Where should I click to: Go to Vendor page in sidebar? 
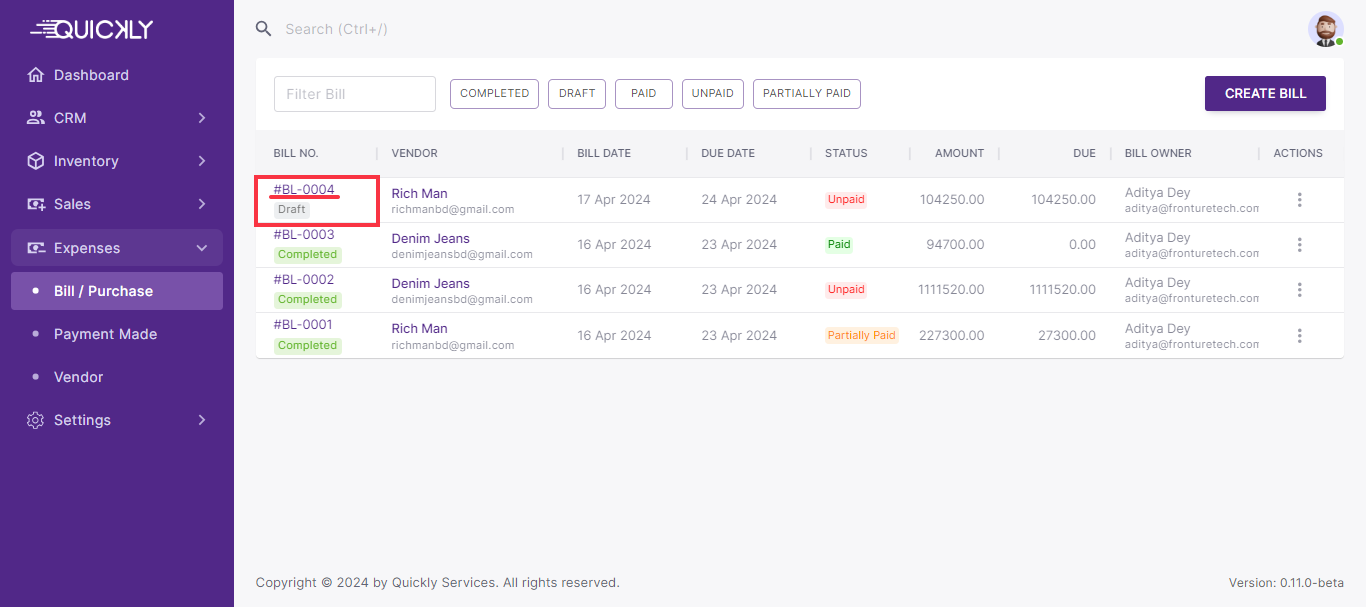pyautogui.click(x=78, y=377)
